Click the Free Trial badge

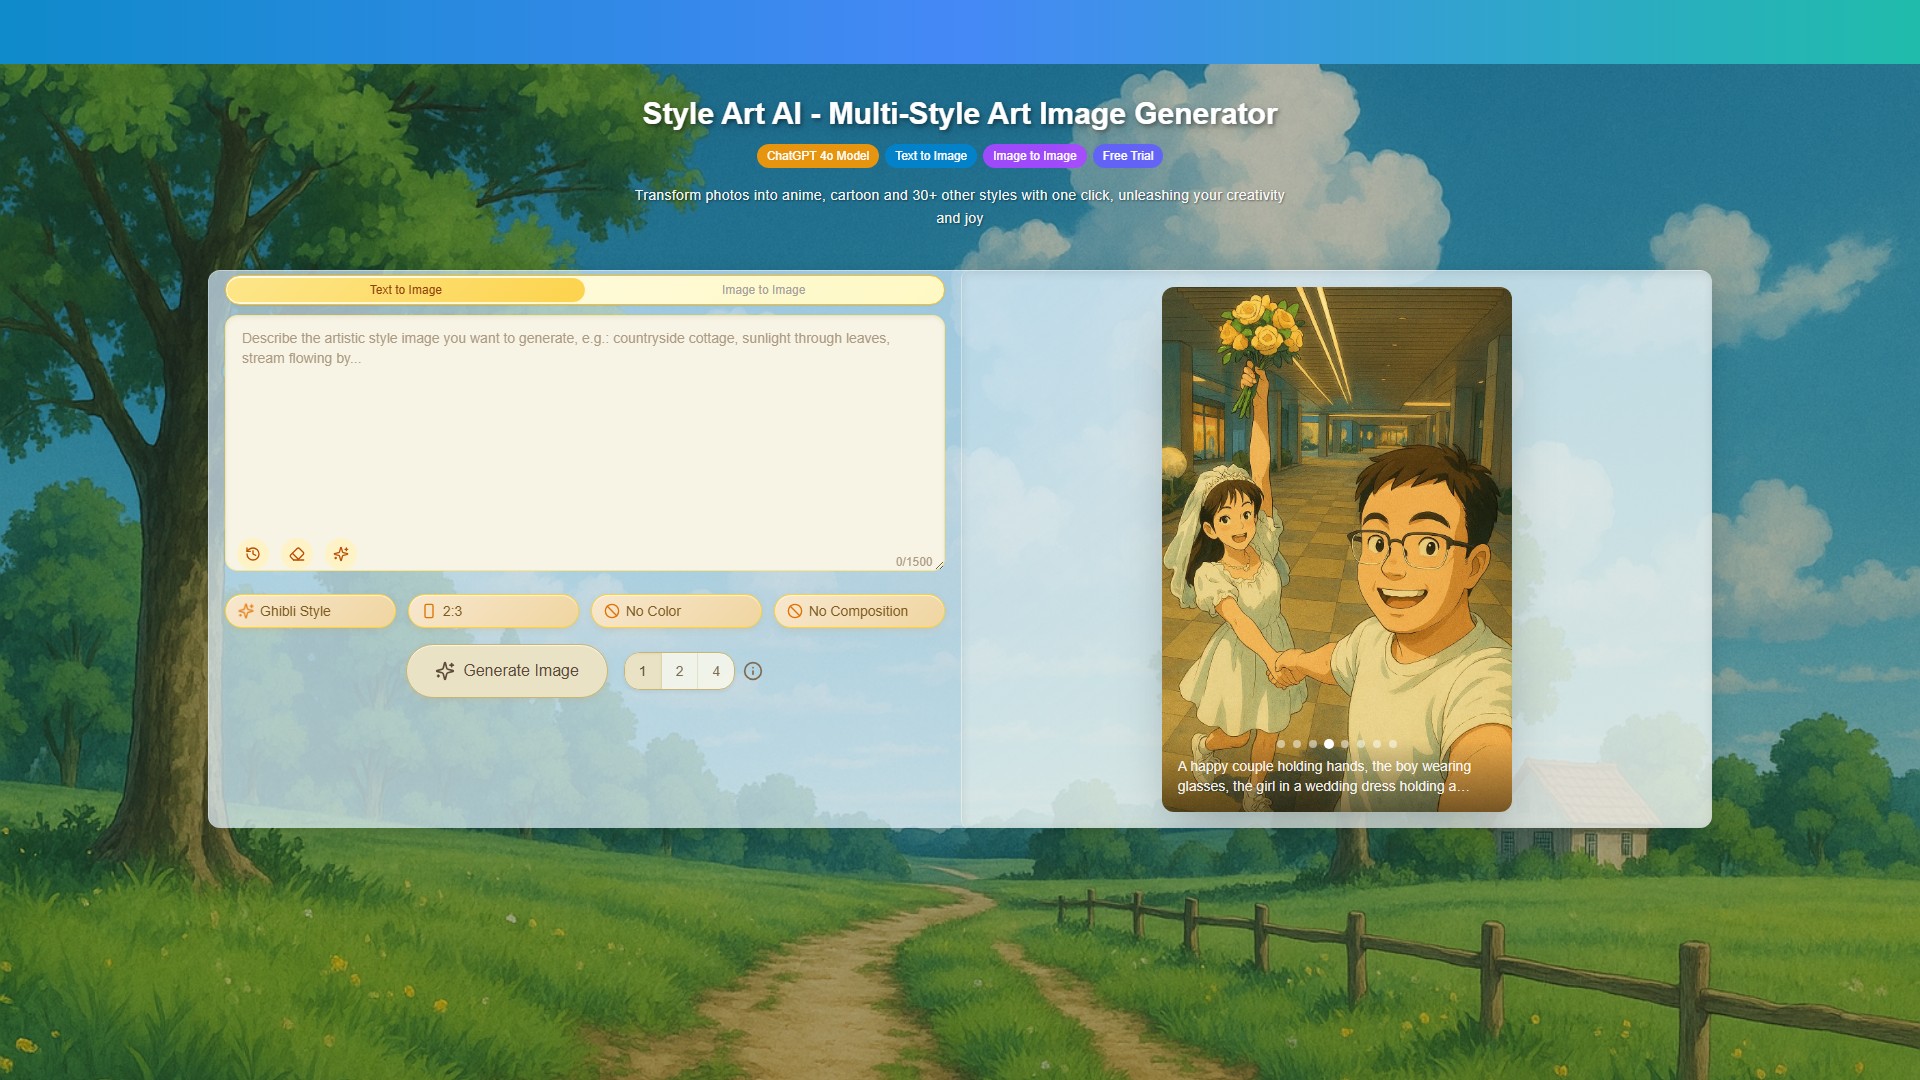pos(1127,156)
